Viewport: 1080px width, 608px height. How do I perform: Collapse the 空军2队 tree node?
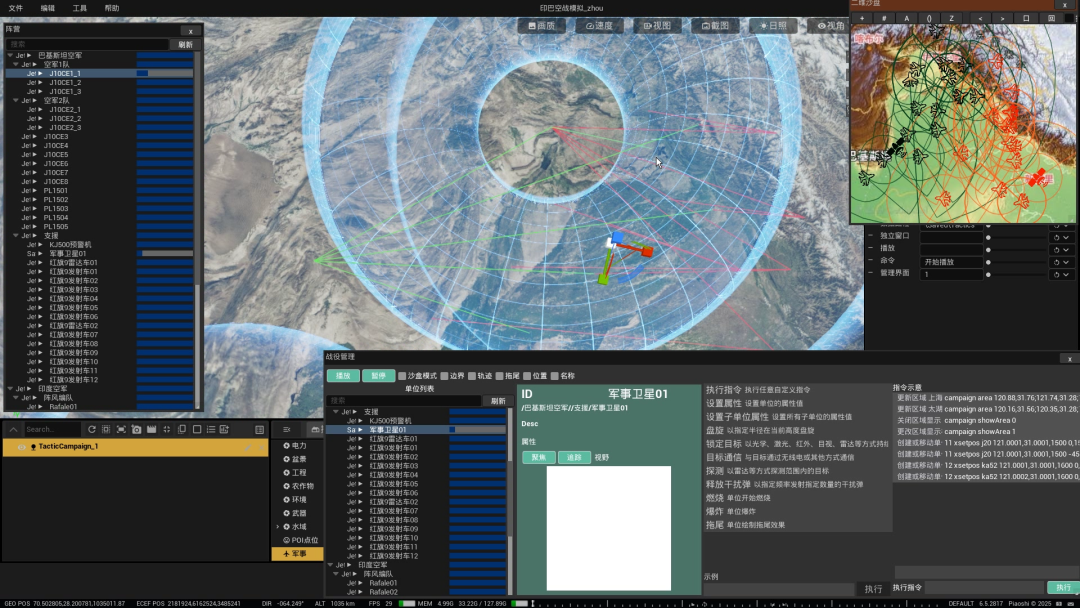[16, 101]
